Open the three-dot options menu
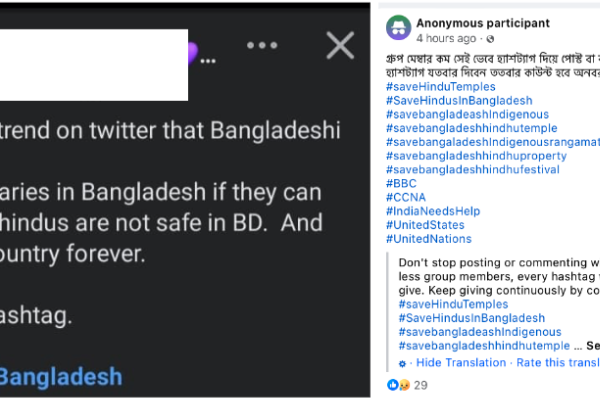The image size is (600, 400). pyautogui.click(x=262, y=45)
